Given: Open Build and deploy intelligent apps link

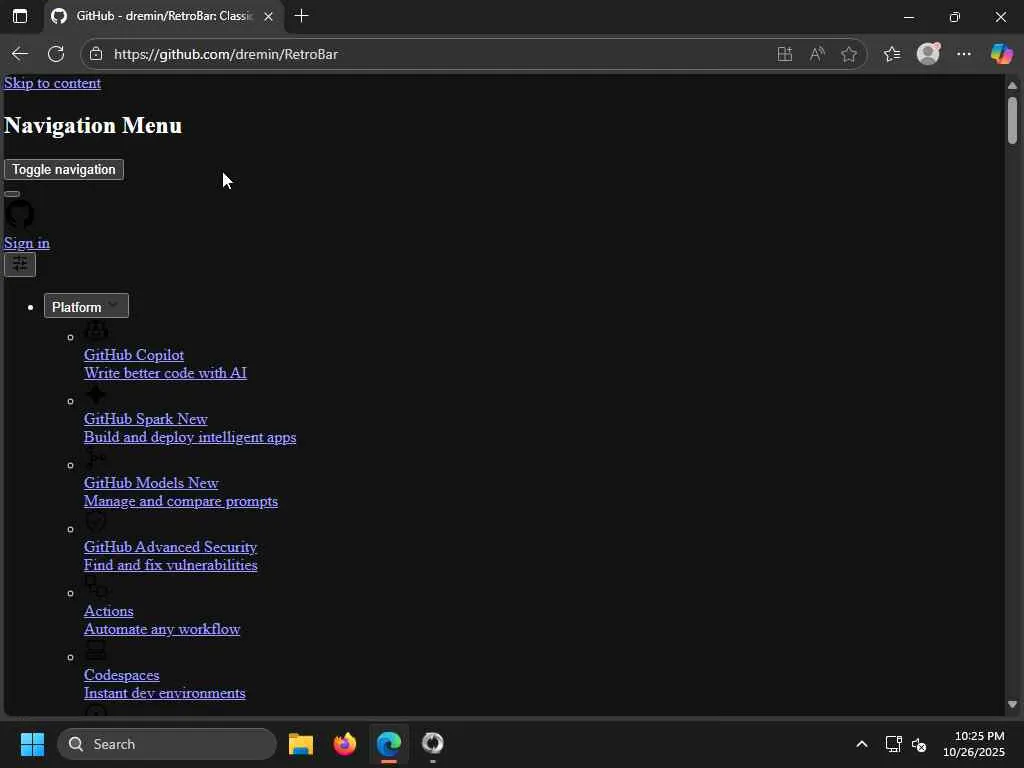Looking at the screenshot, I should [x=190, y=437].
